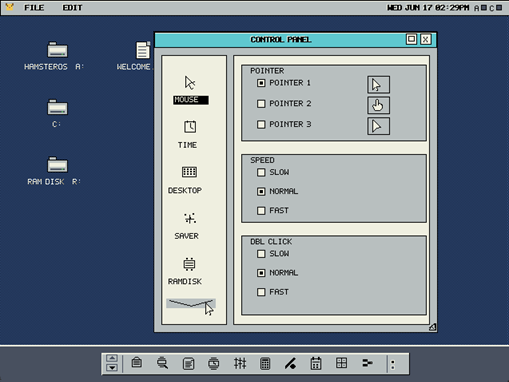Click the Control Panel resize corner grip
This screenshot has height=382, width=509.
tap(432, 327)
